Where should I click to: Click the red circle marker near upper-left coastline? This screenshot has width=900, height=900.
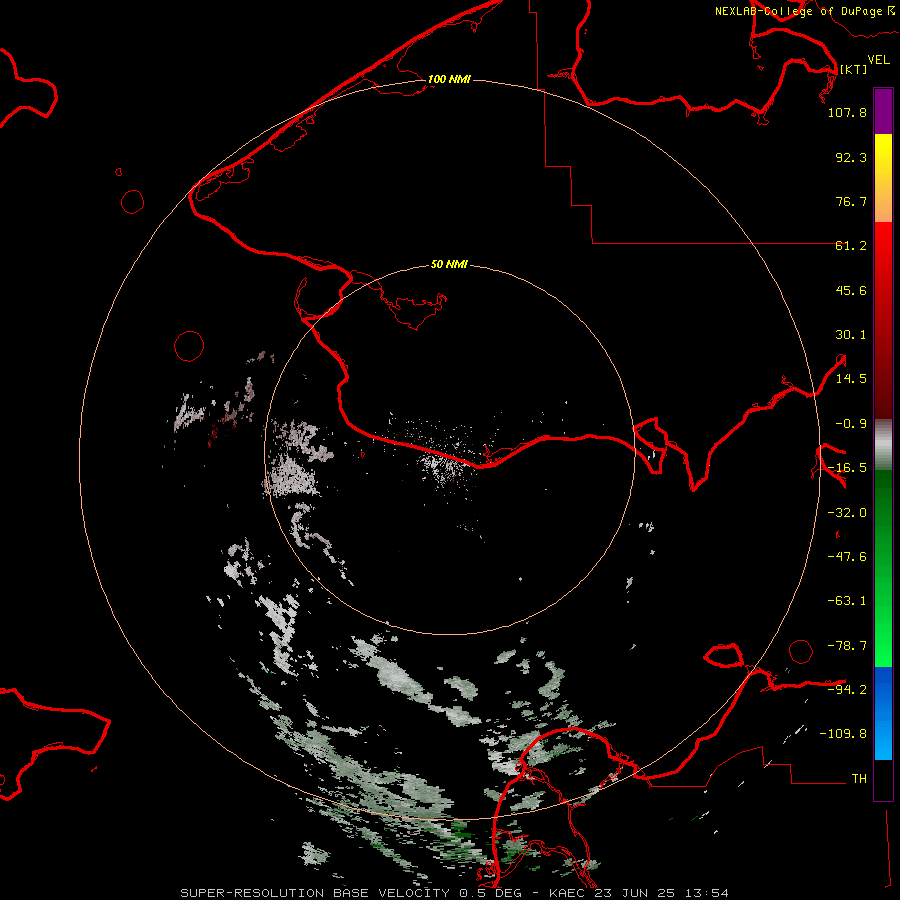[133, 202]
